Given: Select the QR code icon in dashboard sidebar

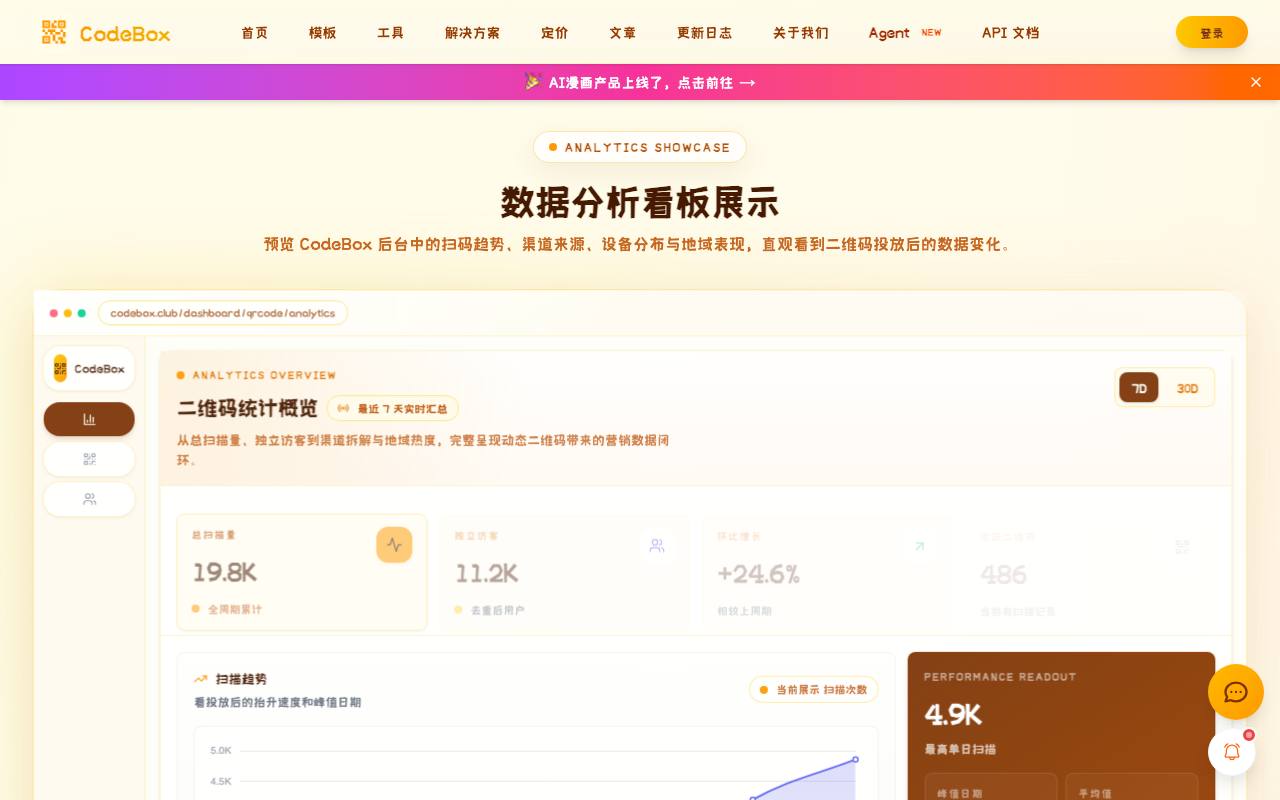Looking at the screenshot, I should [89, 459].
